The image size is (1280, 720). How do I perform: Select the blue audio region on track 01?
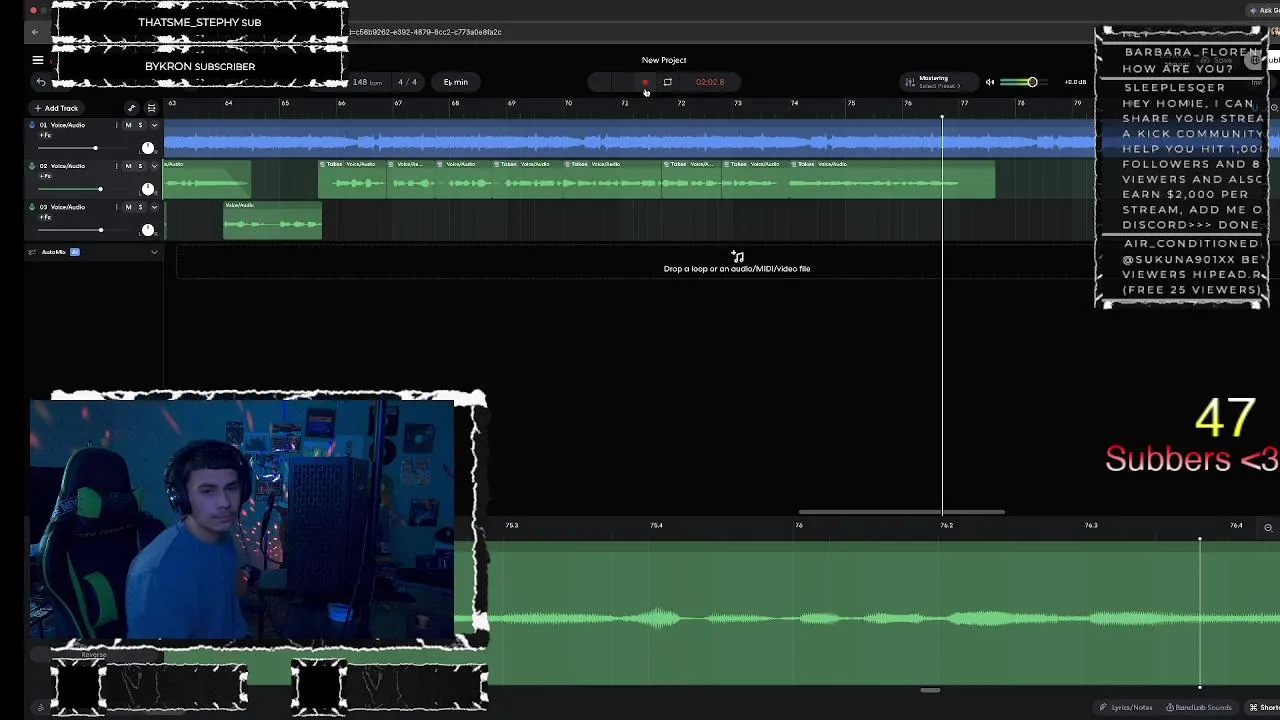pyautogui.click(x=630, y=140)
